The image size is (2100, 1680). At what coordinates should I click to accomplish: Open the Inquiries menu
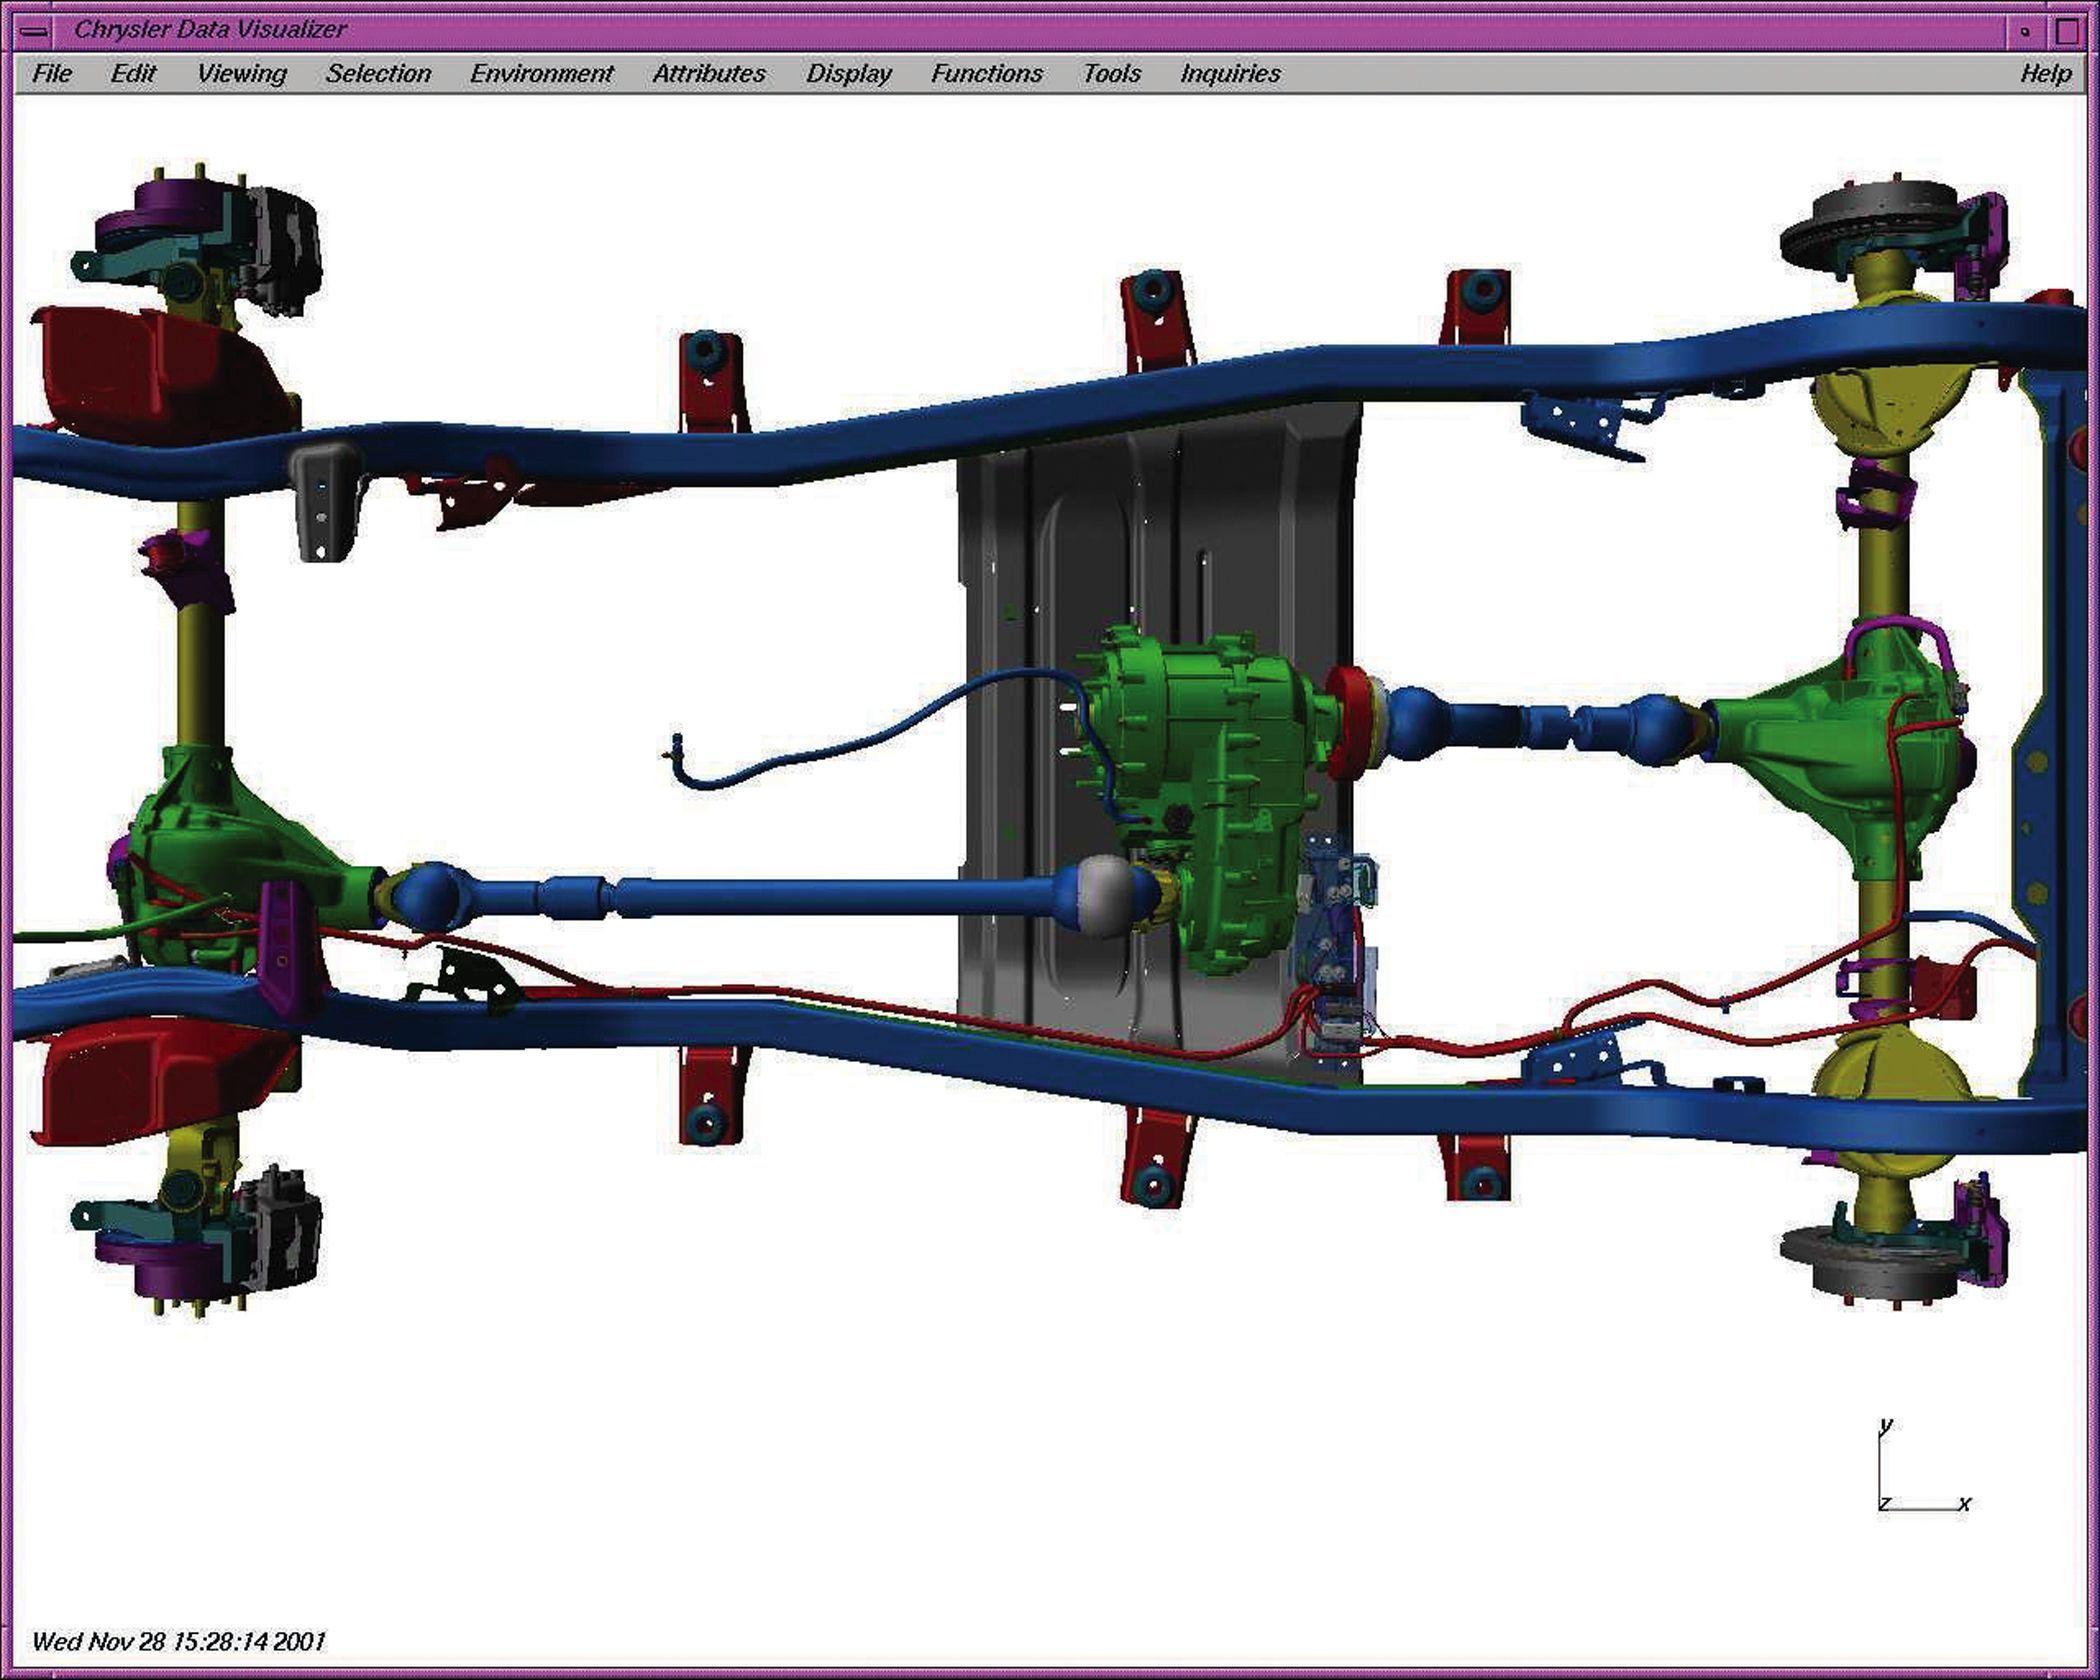[1230, 74]
